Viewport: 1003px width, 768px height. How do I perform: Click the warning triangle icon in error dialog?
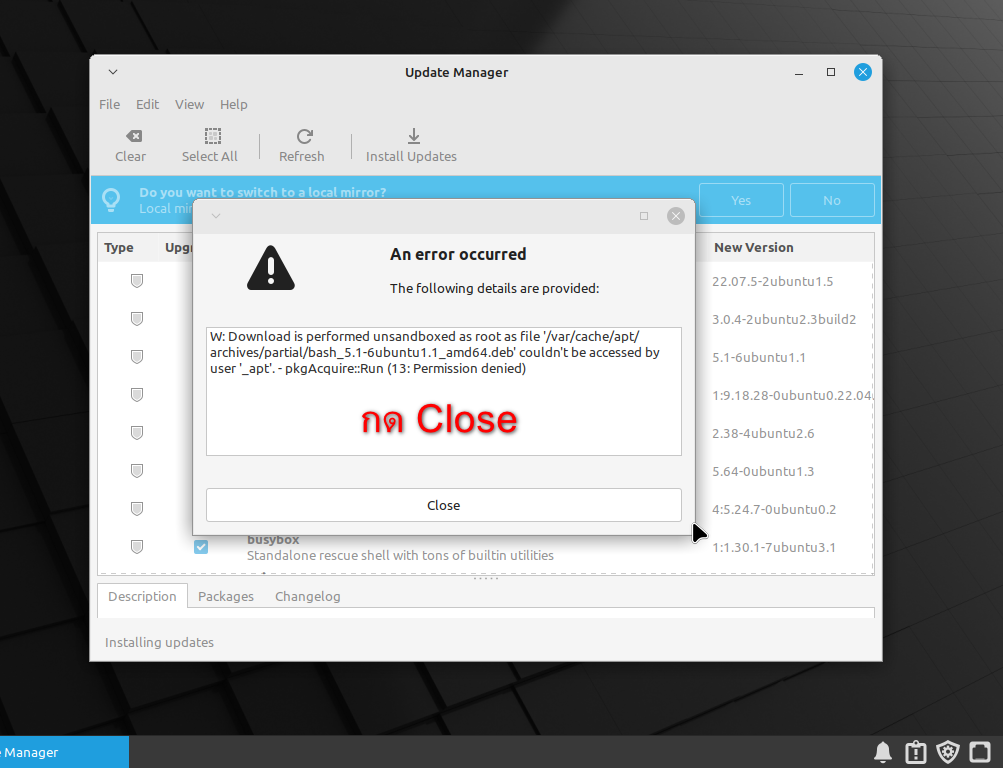pyautogui.click(x=271, y=268)
